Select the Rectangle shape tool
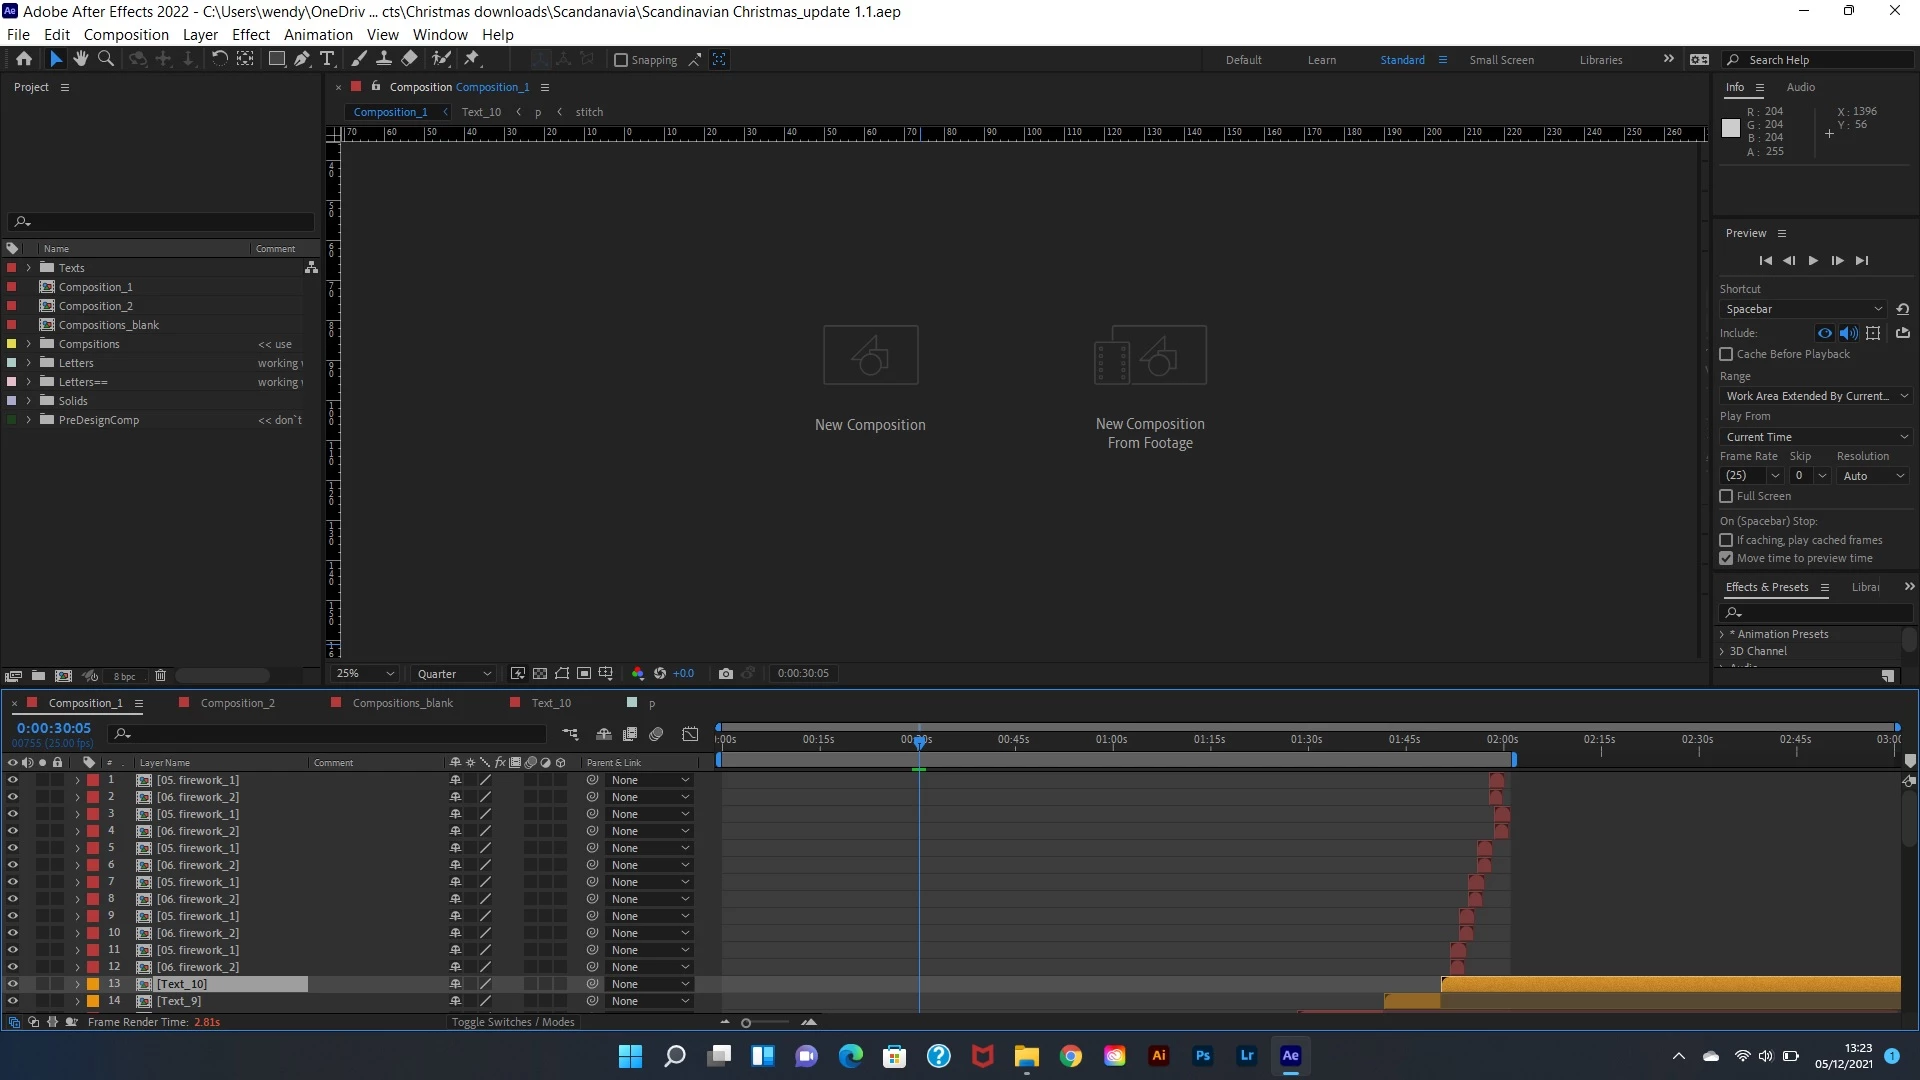This screenshot has width=1920, height=1080. pyautogui.click(x=277, y=59)
